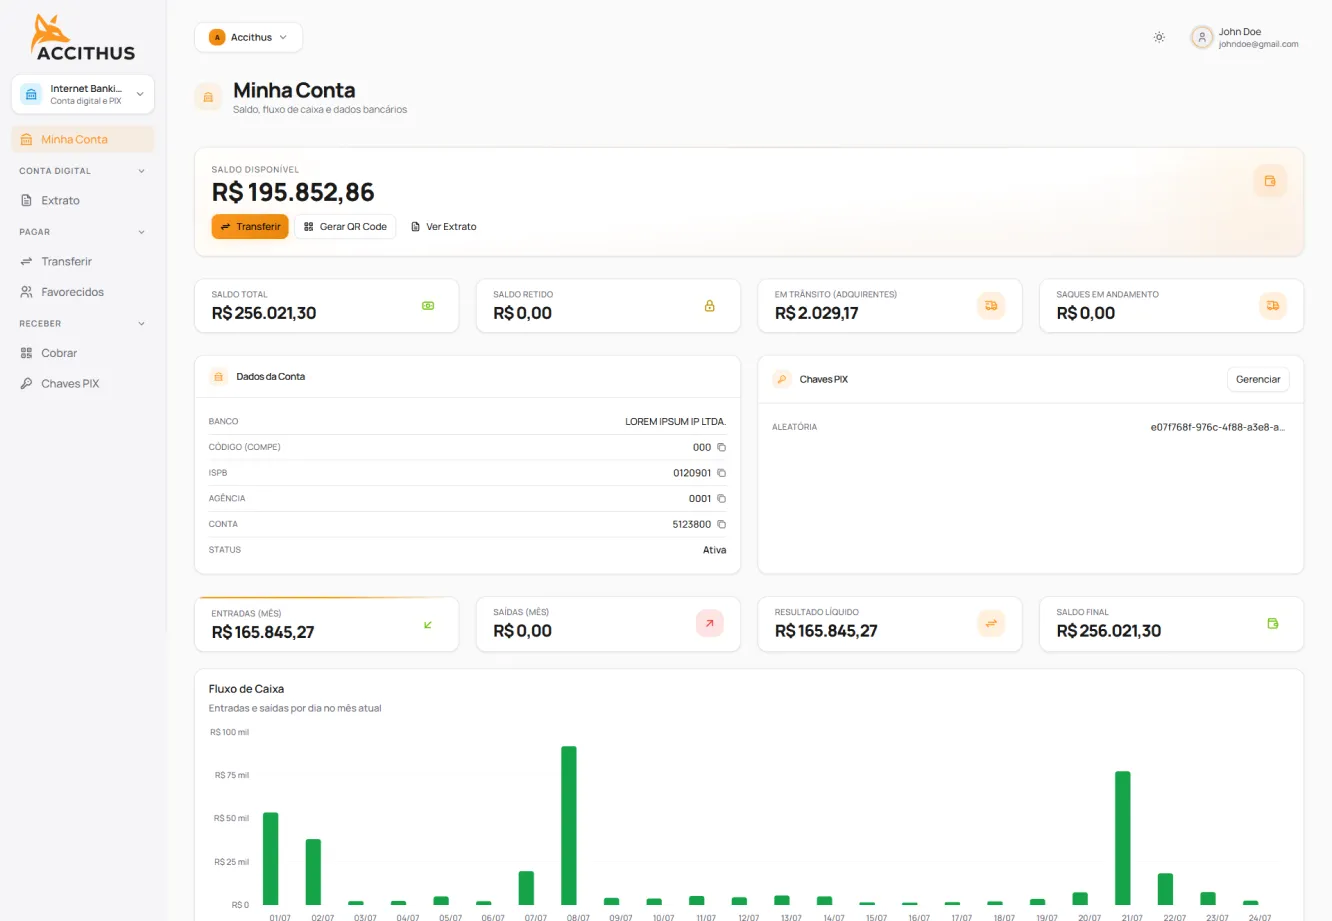Copy the ISPB 0120901 value
Screen dimensions: 1332x921
[721, 473]
